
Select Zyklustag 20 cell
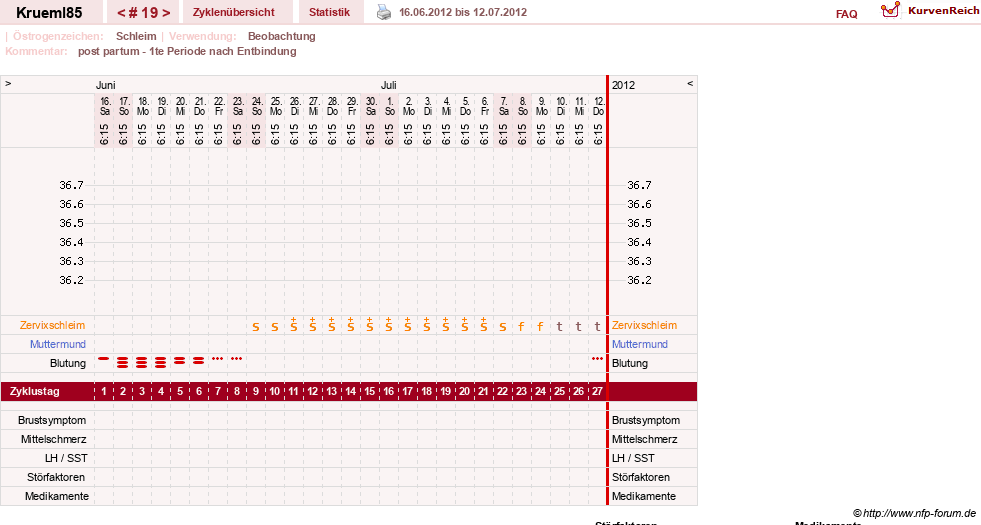click(465, 392)
